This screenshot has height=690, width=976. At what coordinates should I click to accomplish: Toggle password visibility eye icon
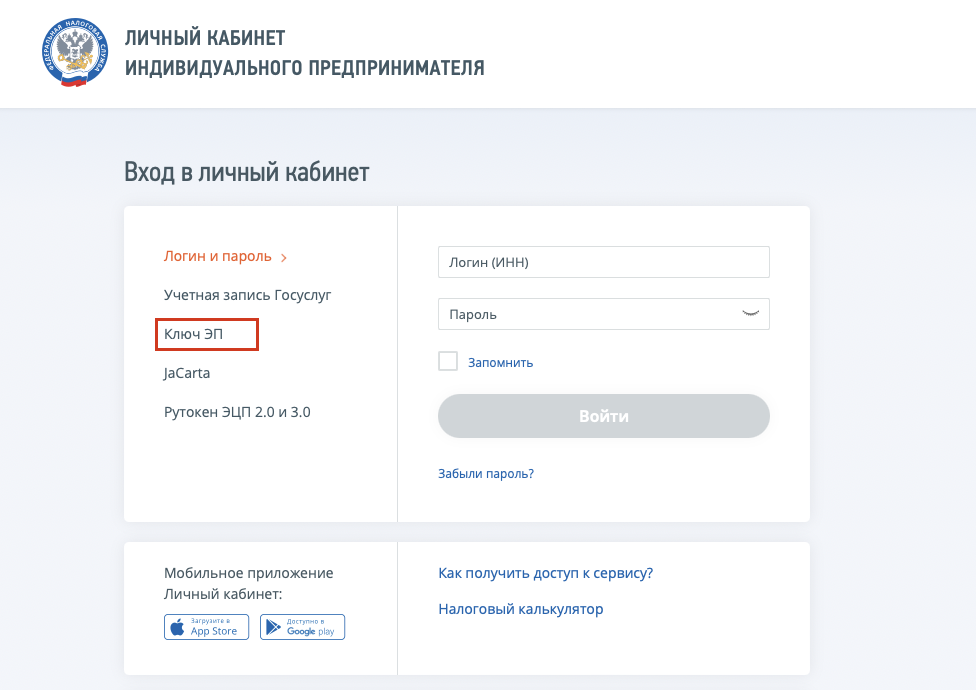pos(751,314)
